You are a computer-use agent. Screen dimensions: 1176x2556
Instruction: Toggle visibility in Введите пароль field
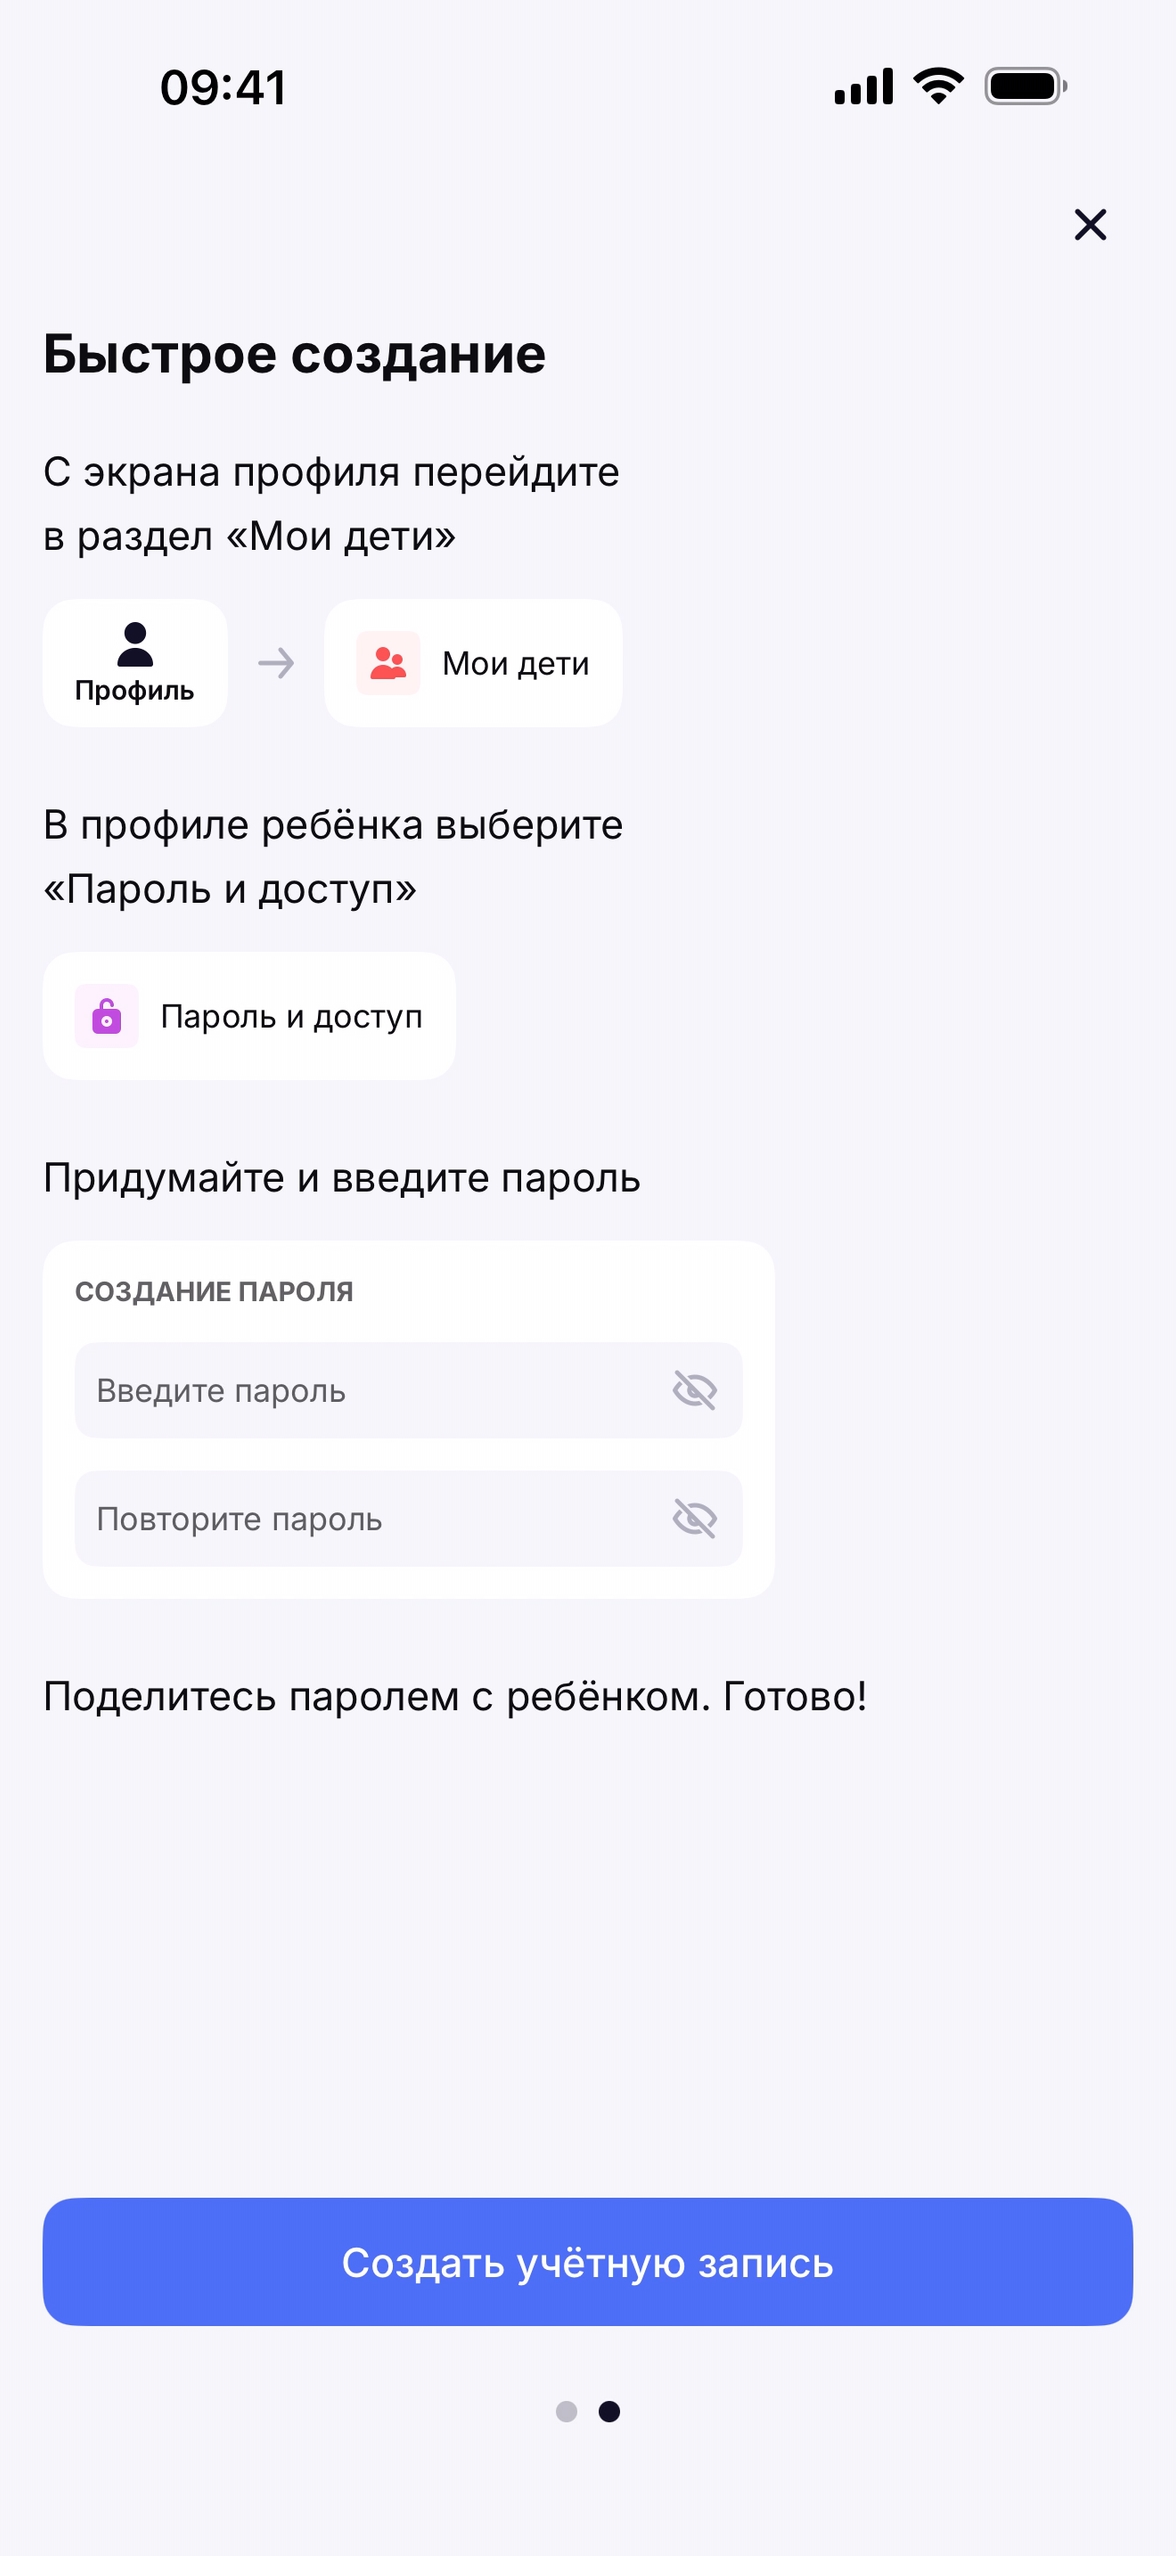[694, 1390]
